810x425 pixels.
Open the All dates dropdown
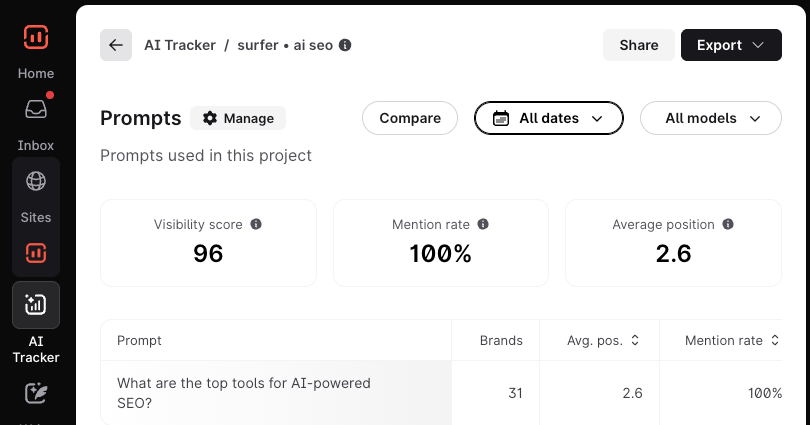(548, 118)
